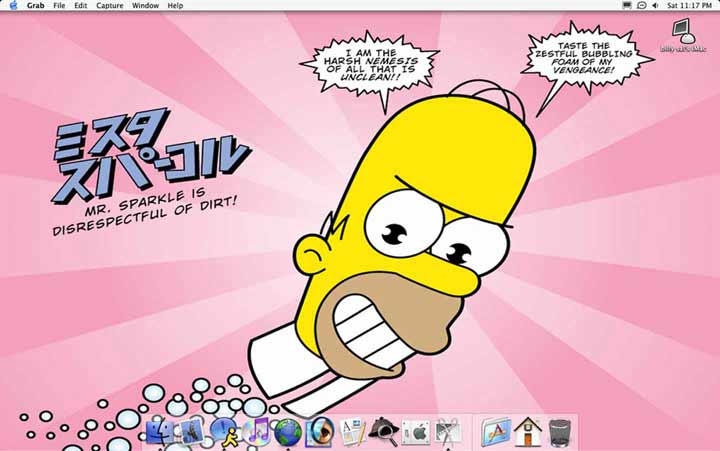Screen dimensions: 720x451
Task: Click the Grab scissors icon in dock
Action: [x=448, y=433]
